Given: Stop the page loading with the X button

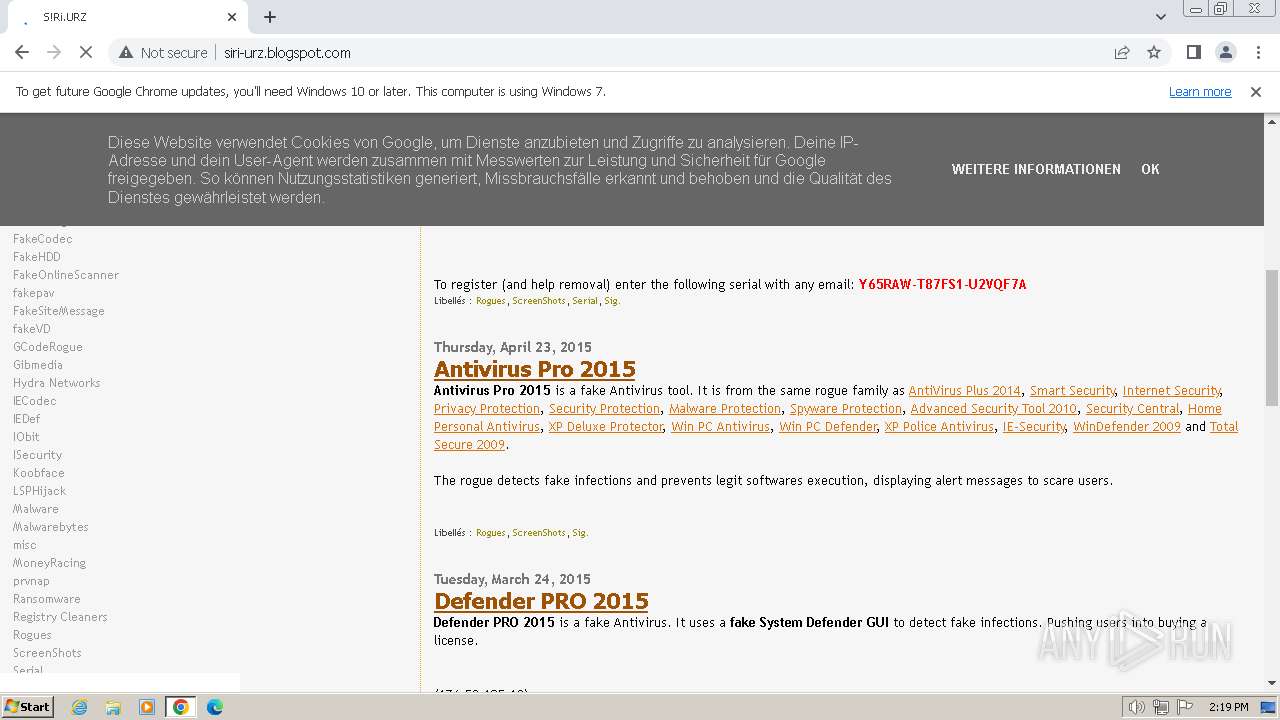Looking at the screenshot, I should (86, 53).
